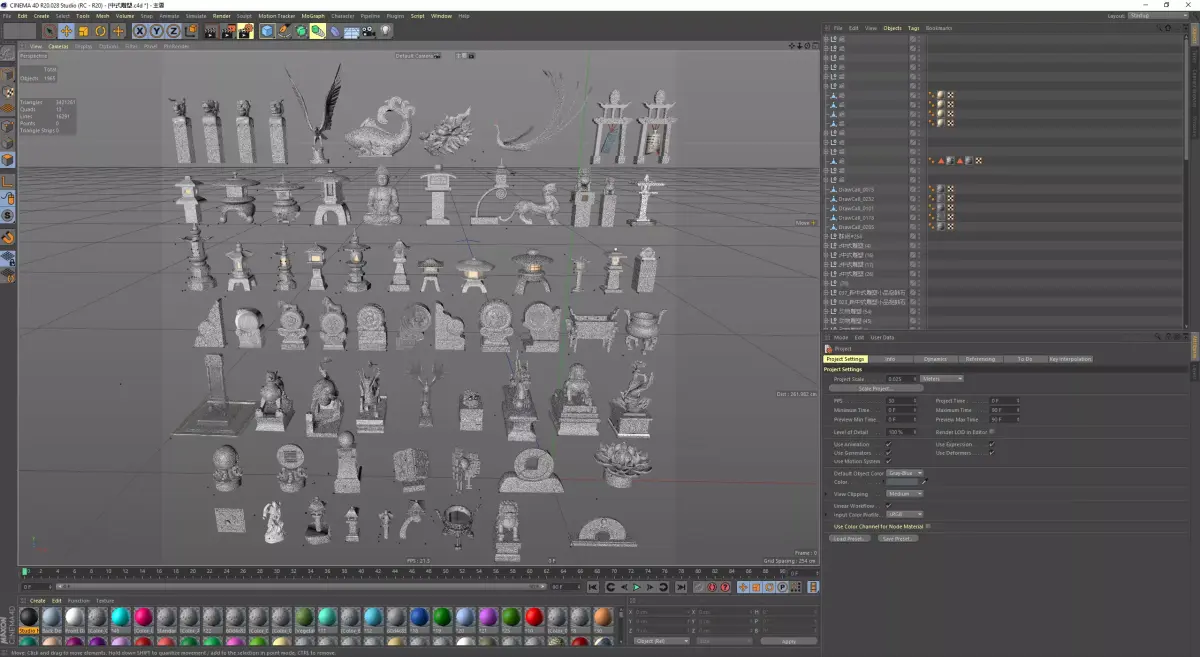Click the Scale Project button

pos(876,388)
